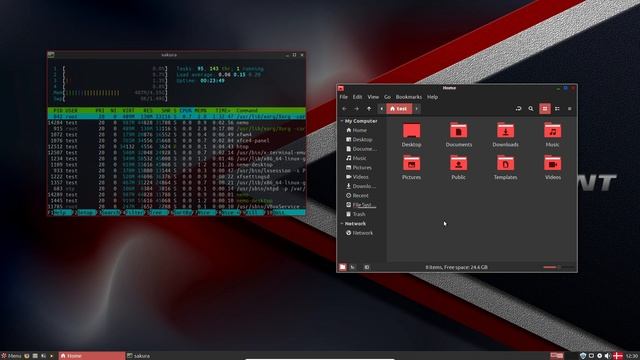Image resolution: width=640 pixels, height=360 pixels.
Task: Collapse the Network section
Action: tap(342, 224)
